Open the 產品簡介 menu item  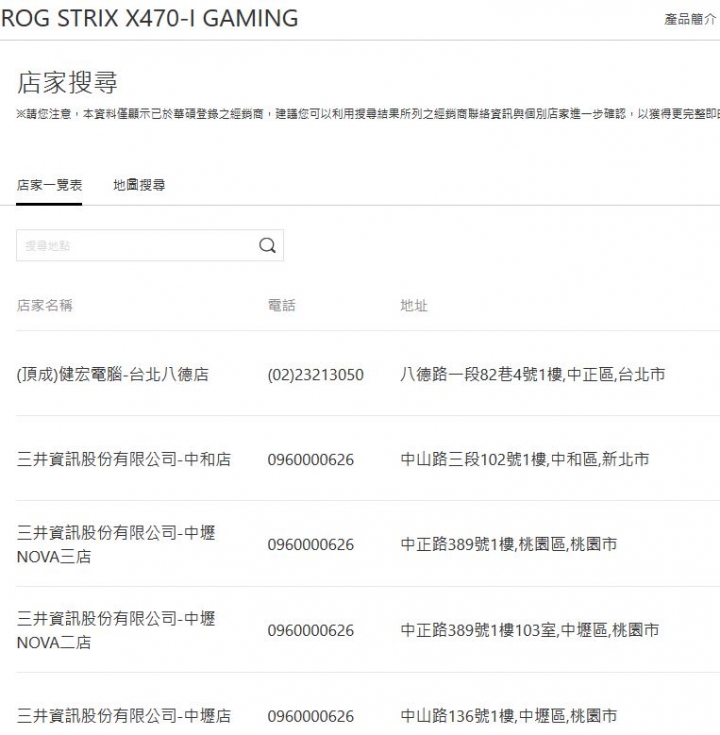pos(690,19)
